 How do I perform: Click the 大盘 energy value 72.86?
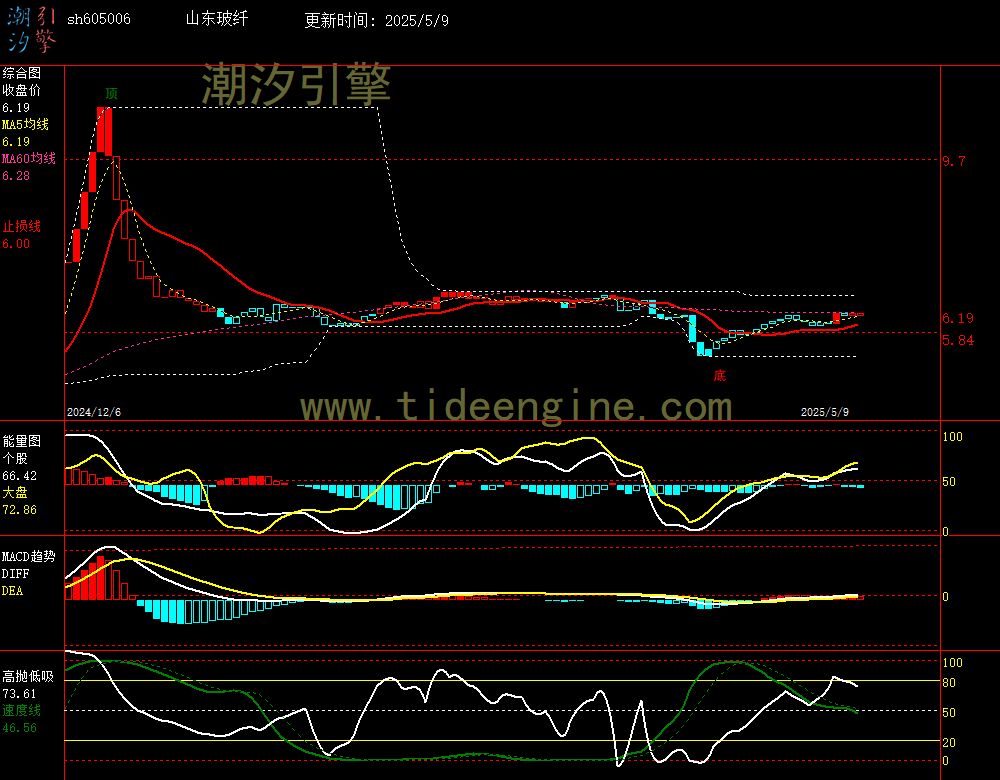(x=20, y=510)
